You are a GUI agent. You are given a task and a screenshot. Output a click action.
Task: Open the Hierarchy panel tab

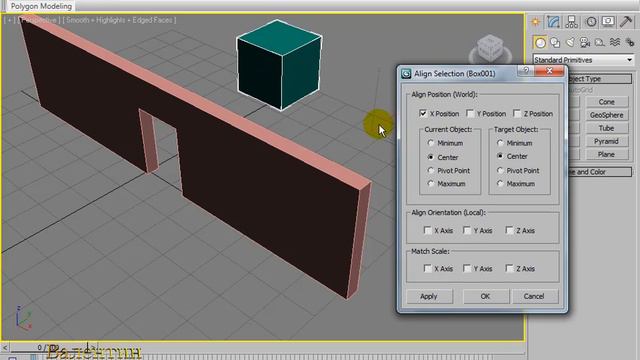click(x=571, y=22)
